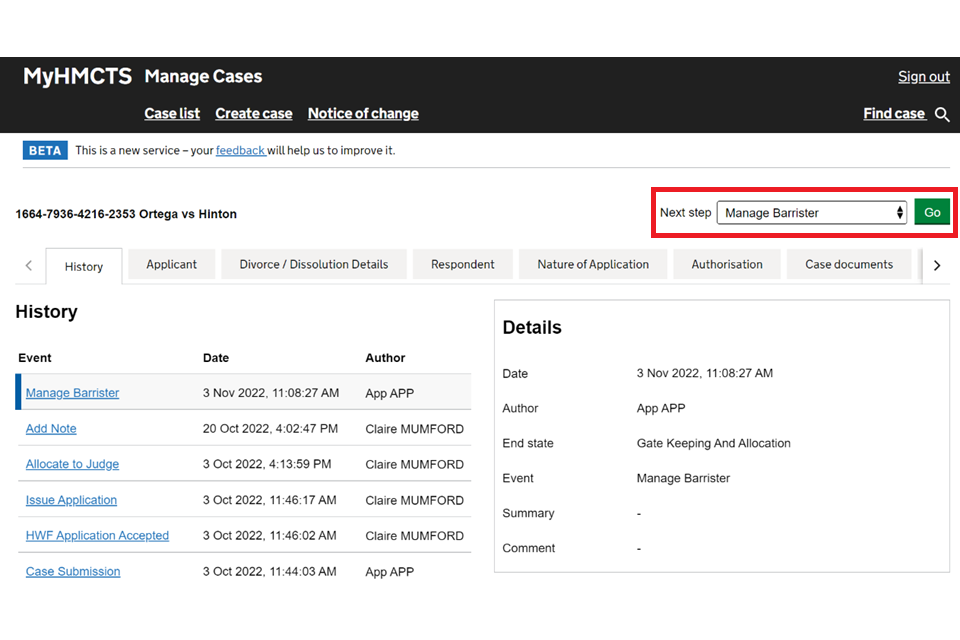The width and height of the screenshot is (960, 640).
Task: Open the Applicant tab
Action: (x=171, y=264)
